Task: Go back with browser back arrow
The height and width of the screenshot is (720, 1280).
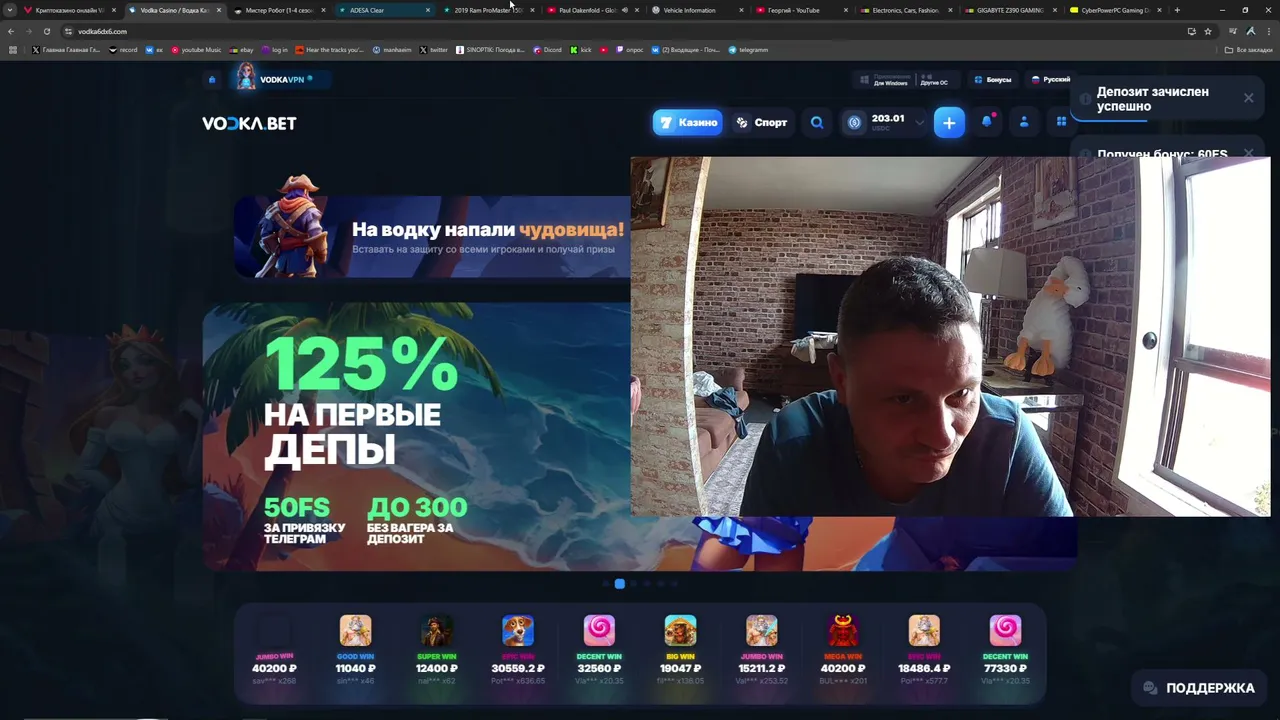Action: point(11,31)
